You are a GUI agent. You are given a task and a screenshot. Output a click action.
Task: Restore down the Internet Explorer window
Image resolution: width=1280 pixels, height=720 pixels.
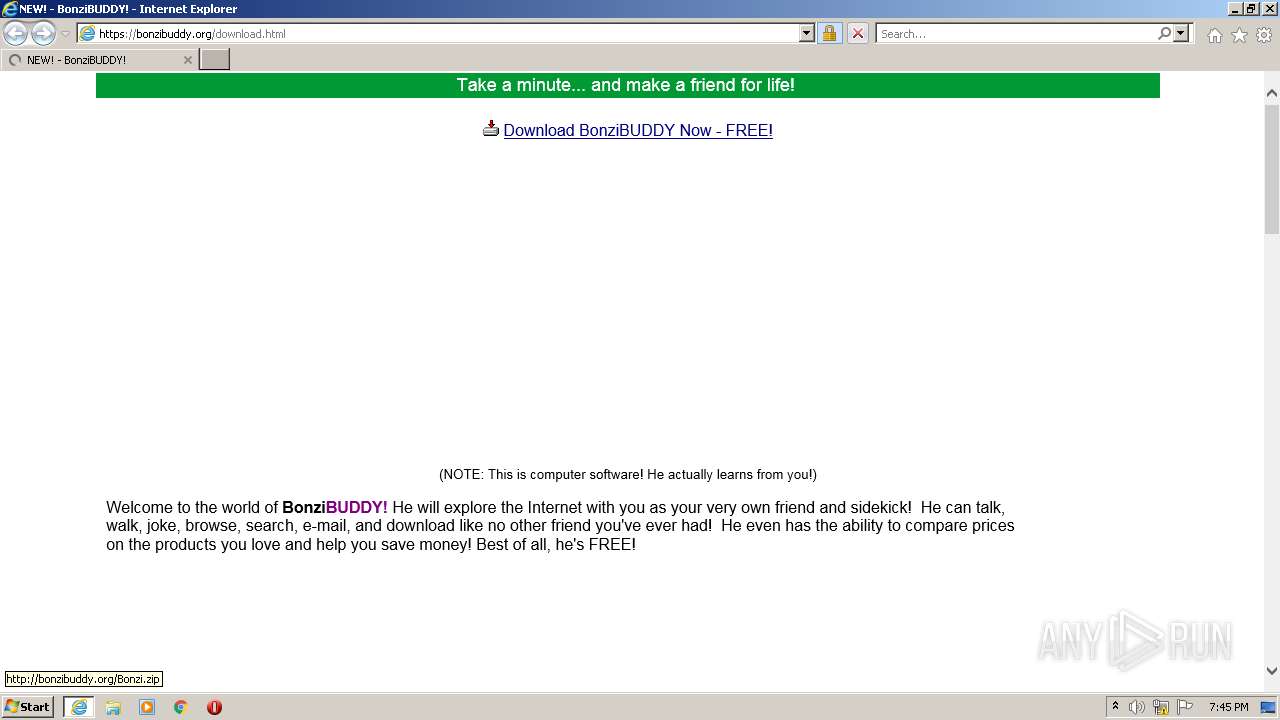(1251, 9)
